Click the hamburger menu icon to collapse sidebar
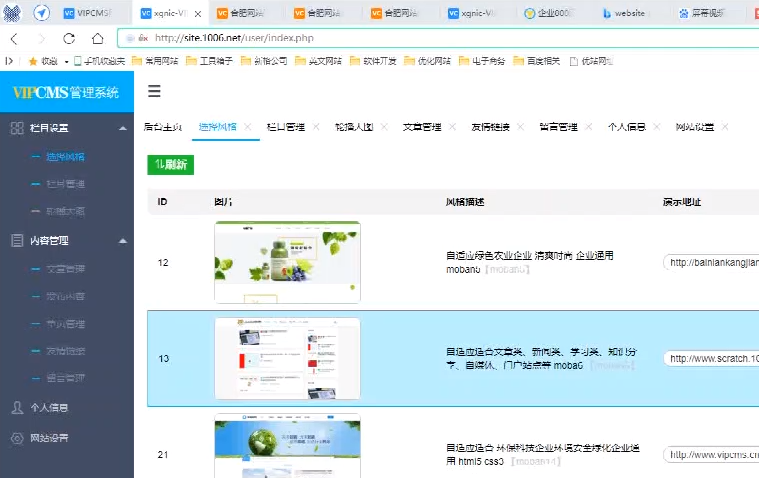759x478 pixels. [154, 92]
